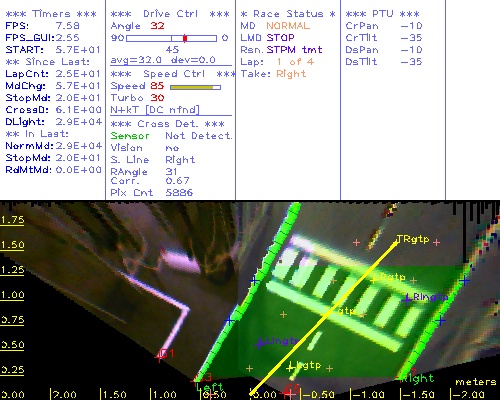Click the red marker on Angle slider
The width and height of the screenshot is (500, 400).
click(x=185, y=38)
